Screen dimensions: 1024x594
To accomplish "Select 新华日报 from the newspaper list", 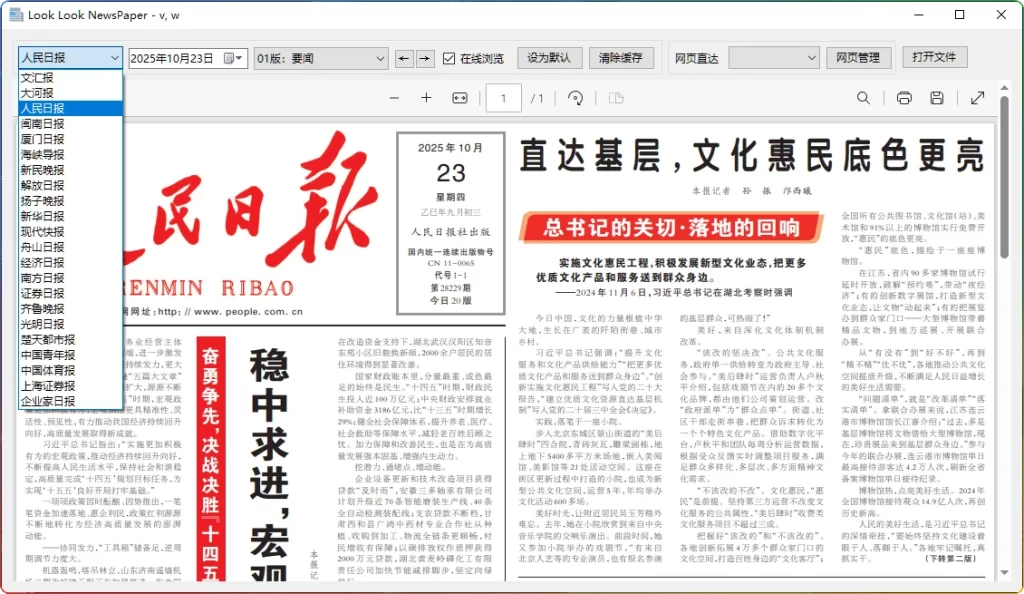I will (42, 216).
